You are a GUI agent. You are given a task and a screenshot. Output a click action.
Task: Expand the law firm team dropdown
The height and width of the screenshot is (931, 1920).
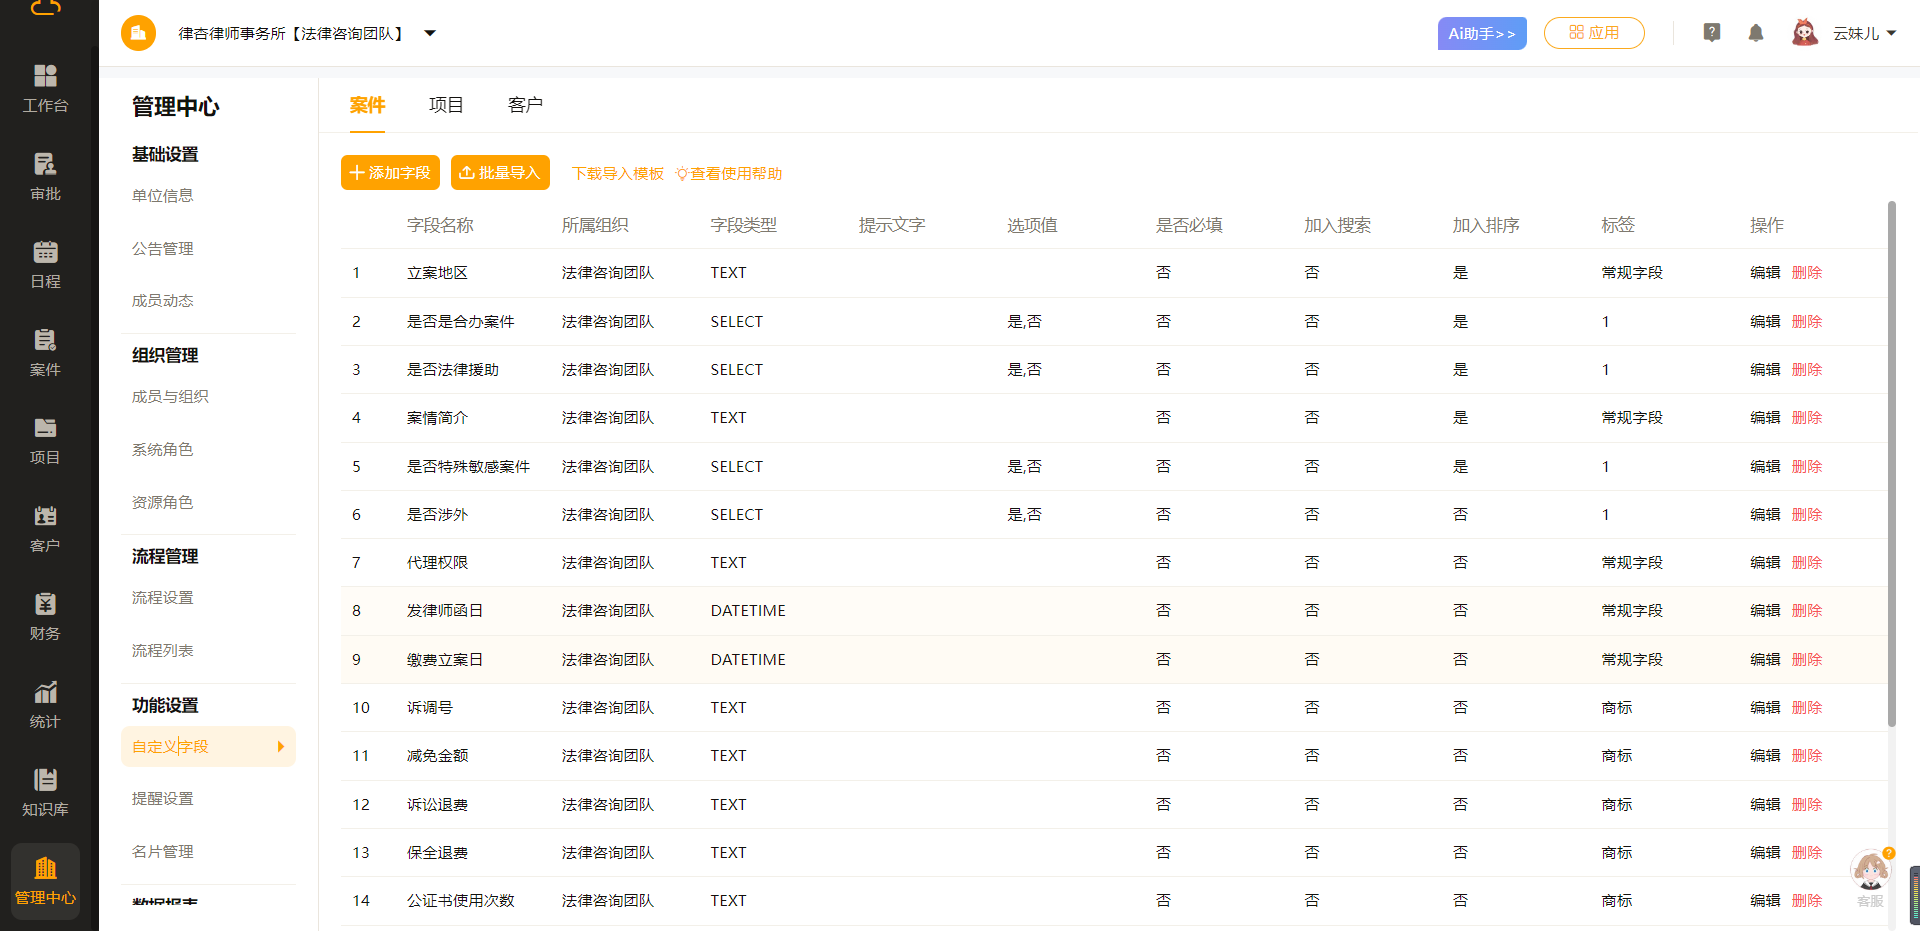pyautogui.click(x=430, y=33)
